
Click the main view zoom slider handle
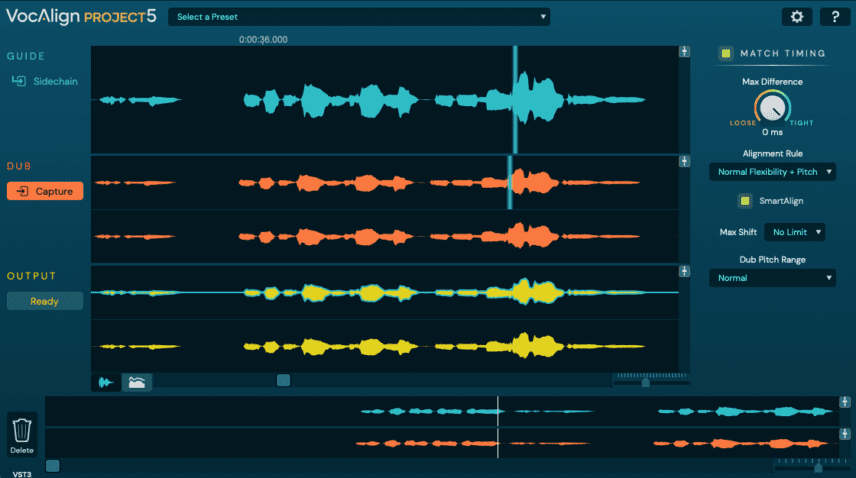pyautogui.click(x=646, y=383)
